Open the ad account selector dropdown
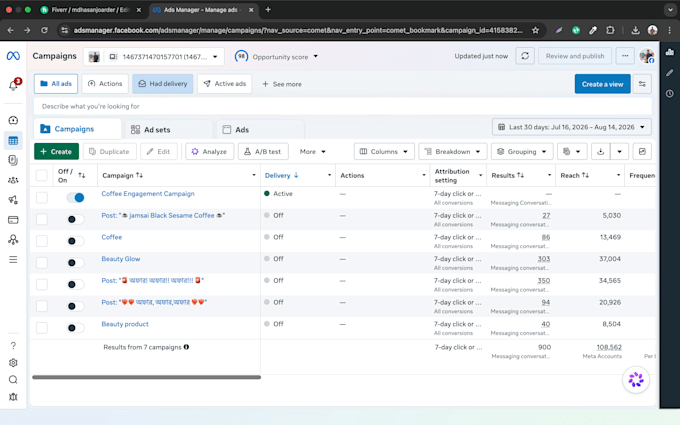This screenshot has width=680, height=425. click(x=154, y=57)
